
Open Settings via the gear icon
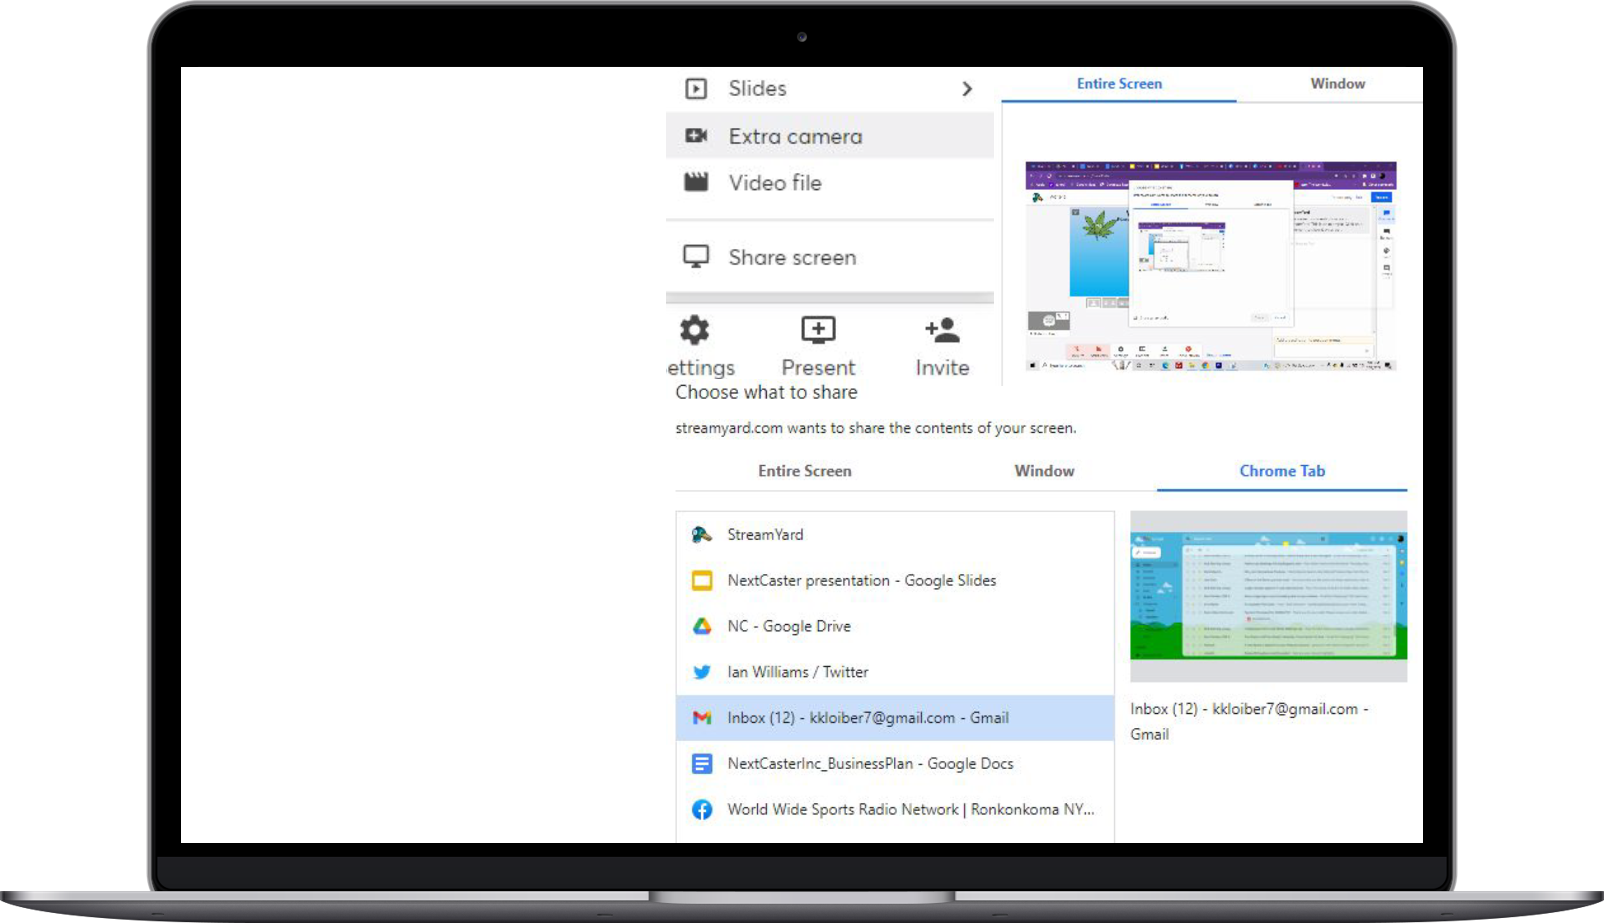tap(695, 330)
